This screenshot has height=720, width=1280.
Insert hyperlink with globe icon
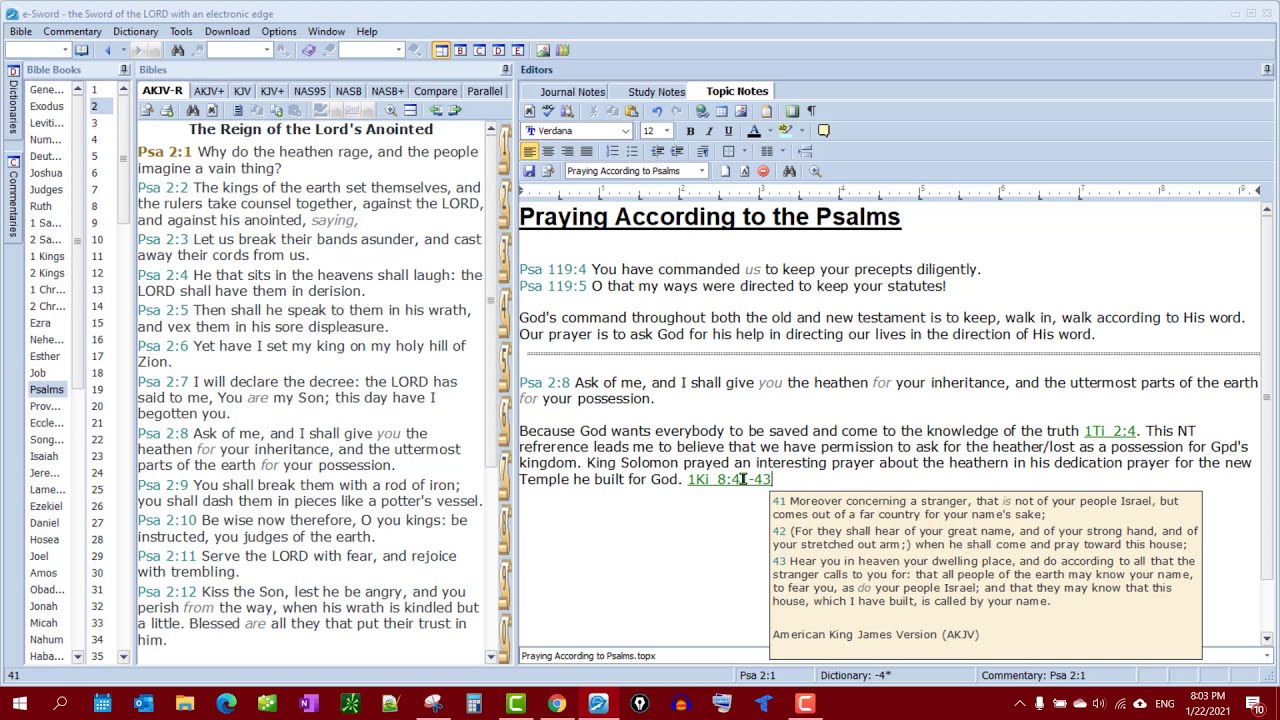[702, 111]
